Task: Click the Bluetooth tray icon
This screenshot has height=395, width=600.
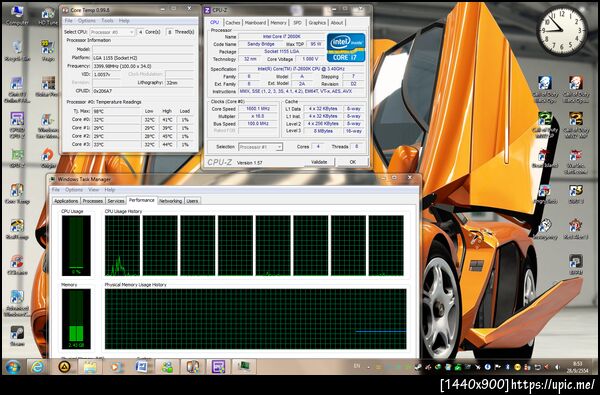Action: pyautogui.click(x=508, y=367)
